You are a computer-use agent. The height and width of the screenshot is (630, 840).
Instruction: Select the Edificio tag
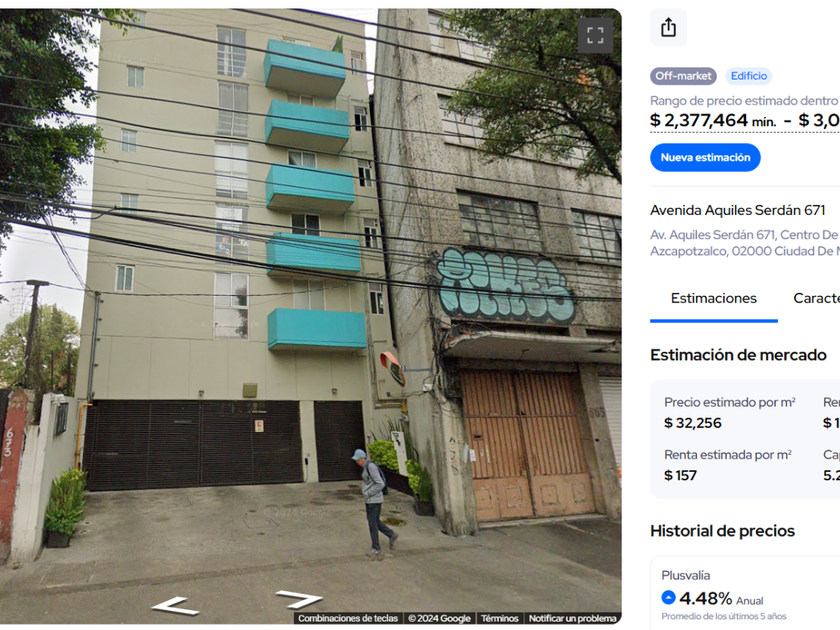[748, 76]
